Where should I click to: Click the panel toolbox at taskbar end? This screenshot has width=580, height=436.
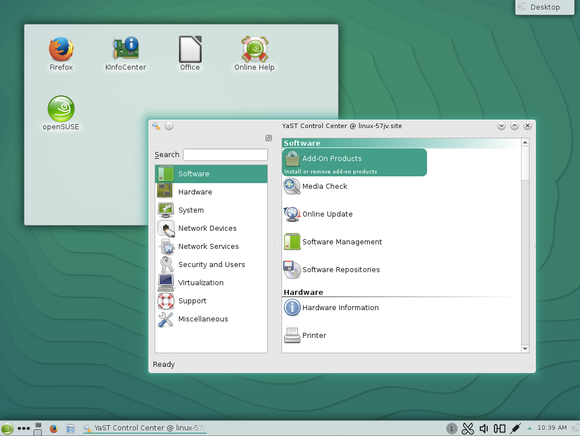(576, 428)
